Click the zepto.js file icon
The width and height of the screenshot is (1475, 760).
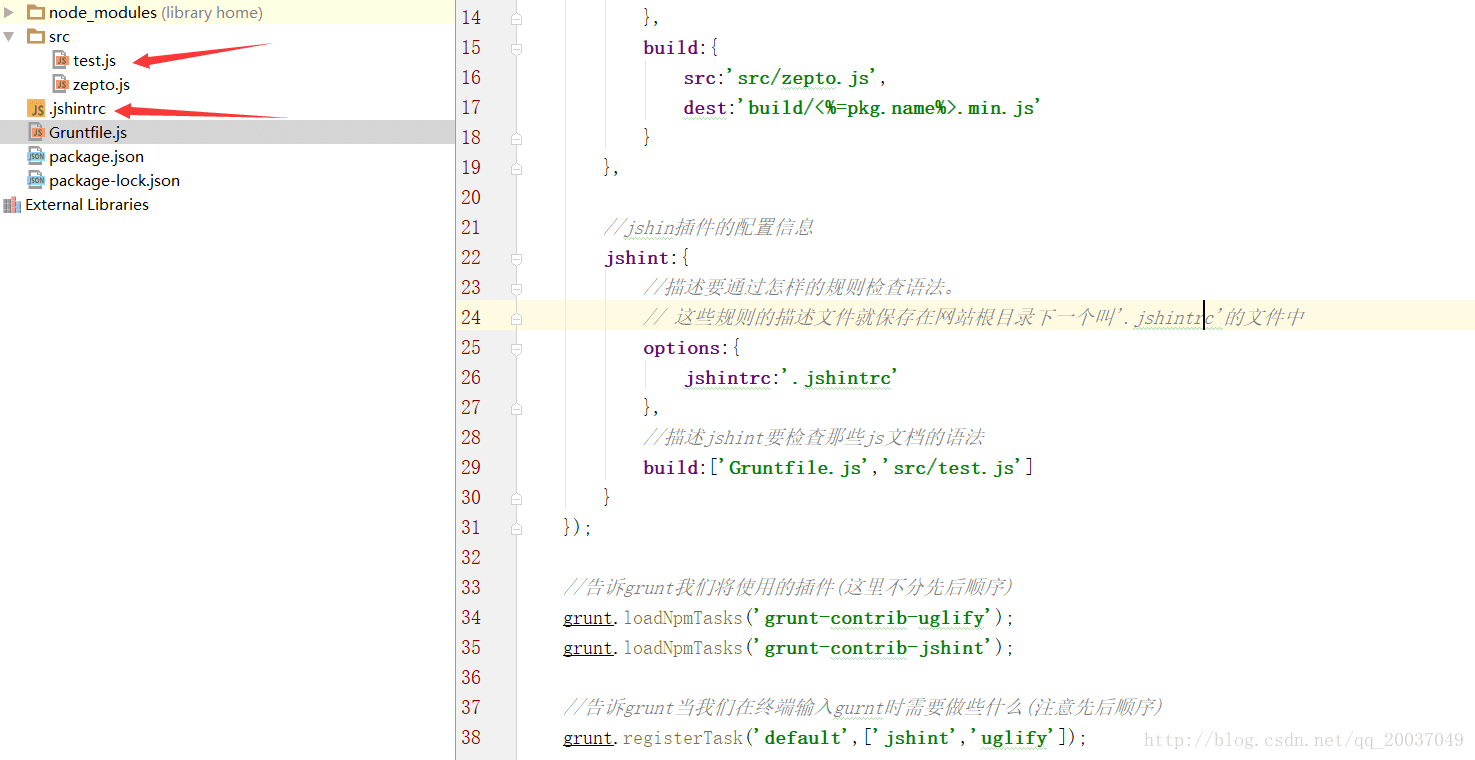(x=61, y=85)
